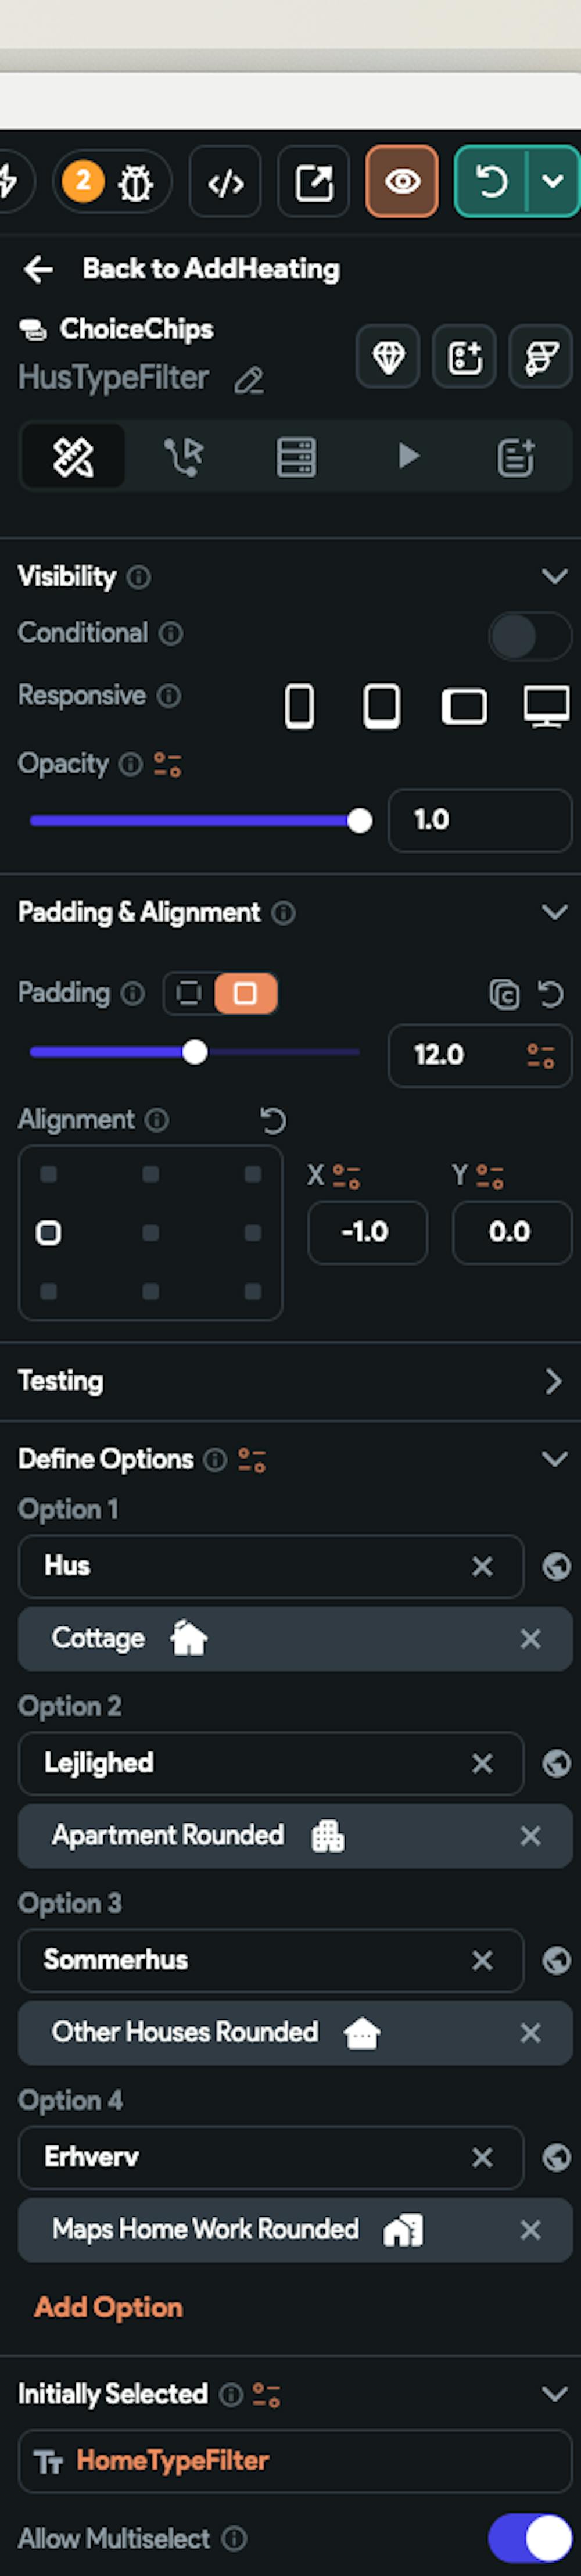Click the add-to-component icon next to the diamond
Screen dimensions: 581x2576
463,357
